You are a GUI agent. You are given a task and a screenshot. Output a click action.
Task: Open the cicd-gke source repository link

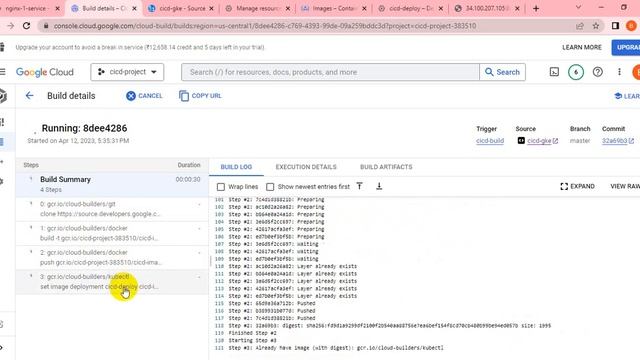[x=539, y=141]
